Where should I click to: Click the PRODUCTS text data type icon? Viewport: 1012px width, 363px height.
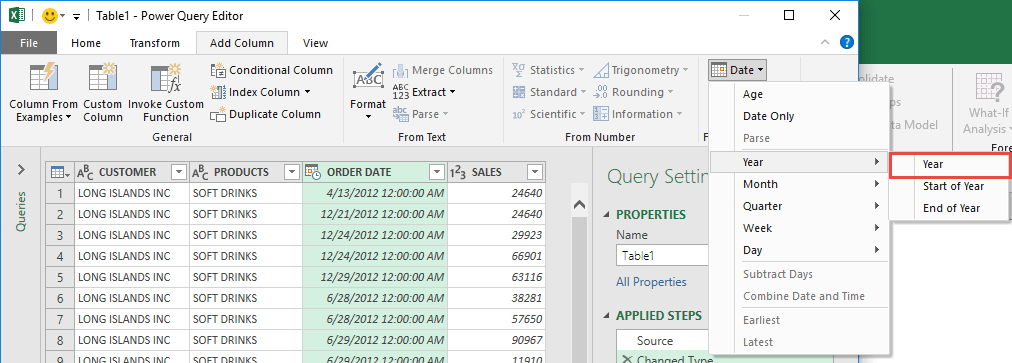pyautogui.click(x=200, y=172)
